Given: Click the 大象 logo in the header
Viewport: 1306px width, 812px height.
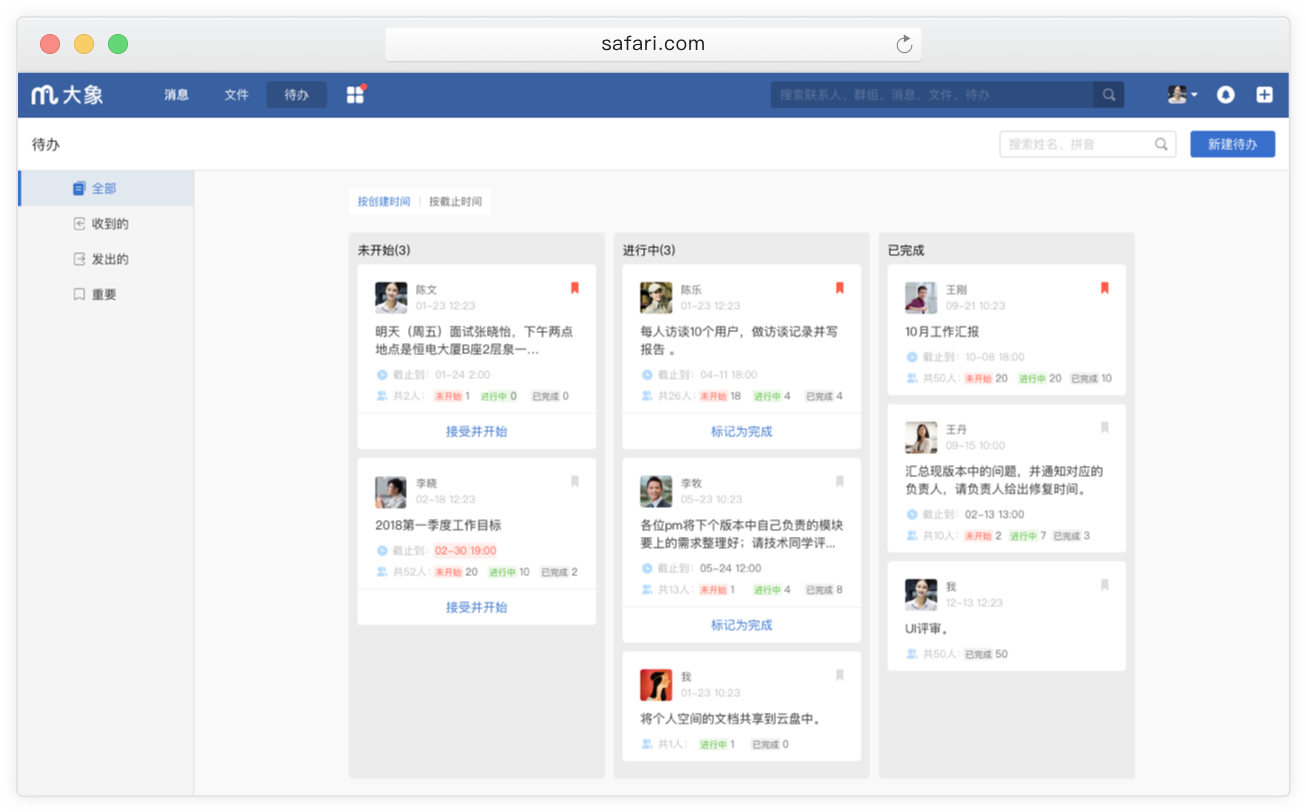Looking at the screenshot, I should tap(67, 95).
